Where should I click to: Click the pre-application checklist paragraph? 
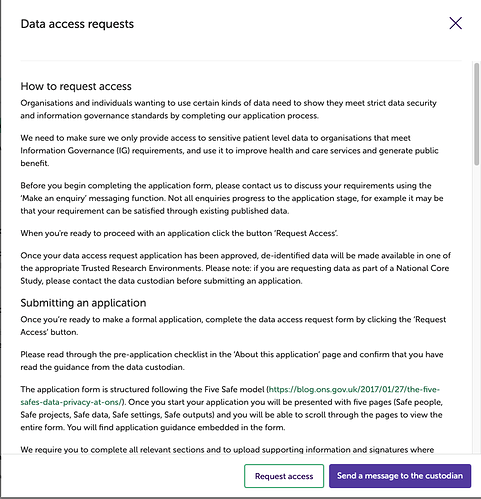point(232,361)
